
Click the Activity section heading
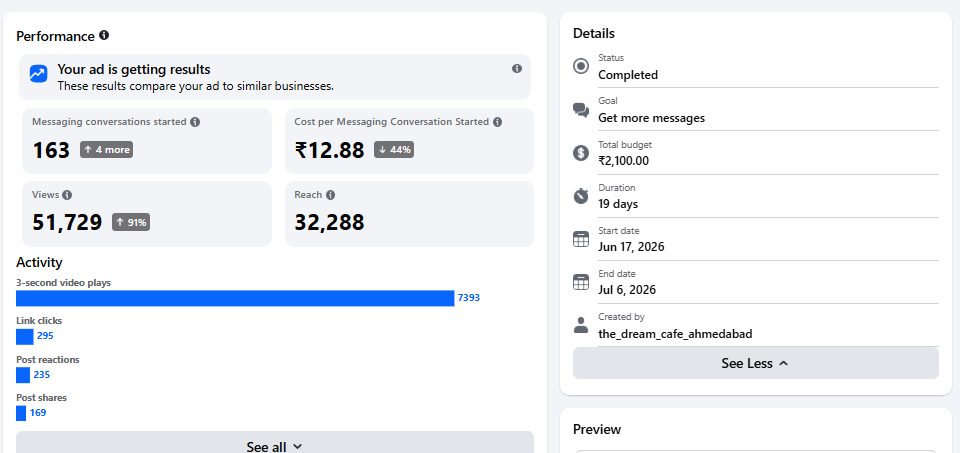pyautogui.click(x=39, y=263)
